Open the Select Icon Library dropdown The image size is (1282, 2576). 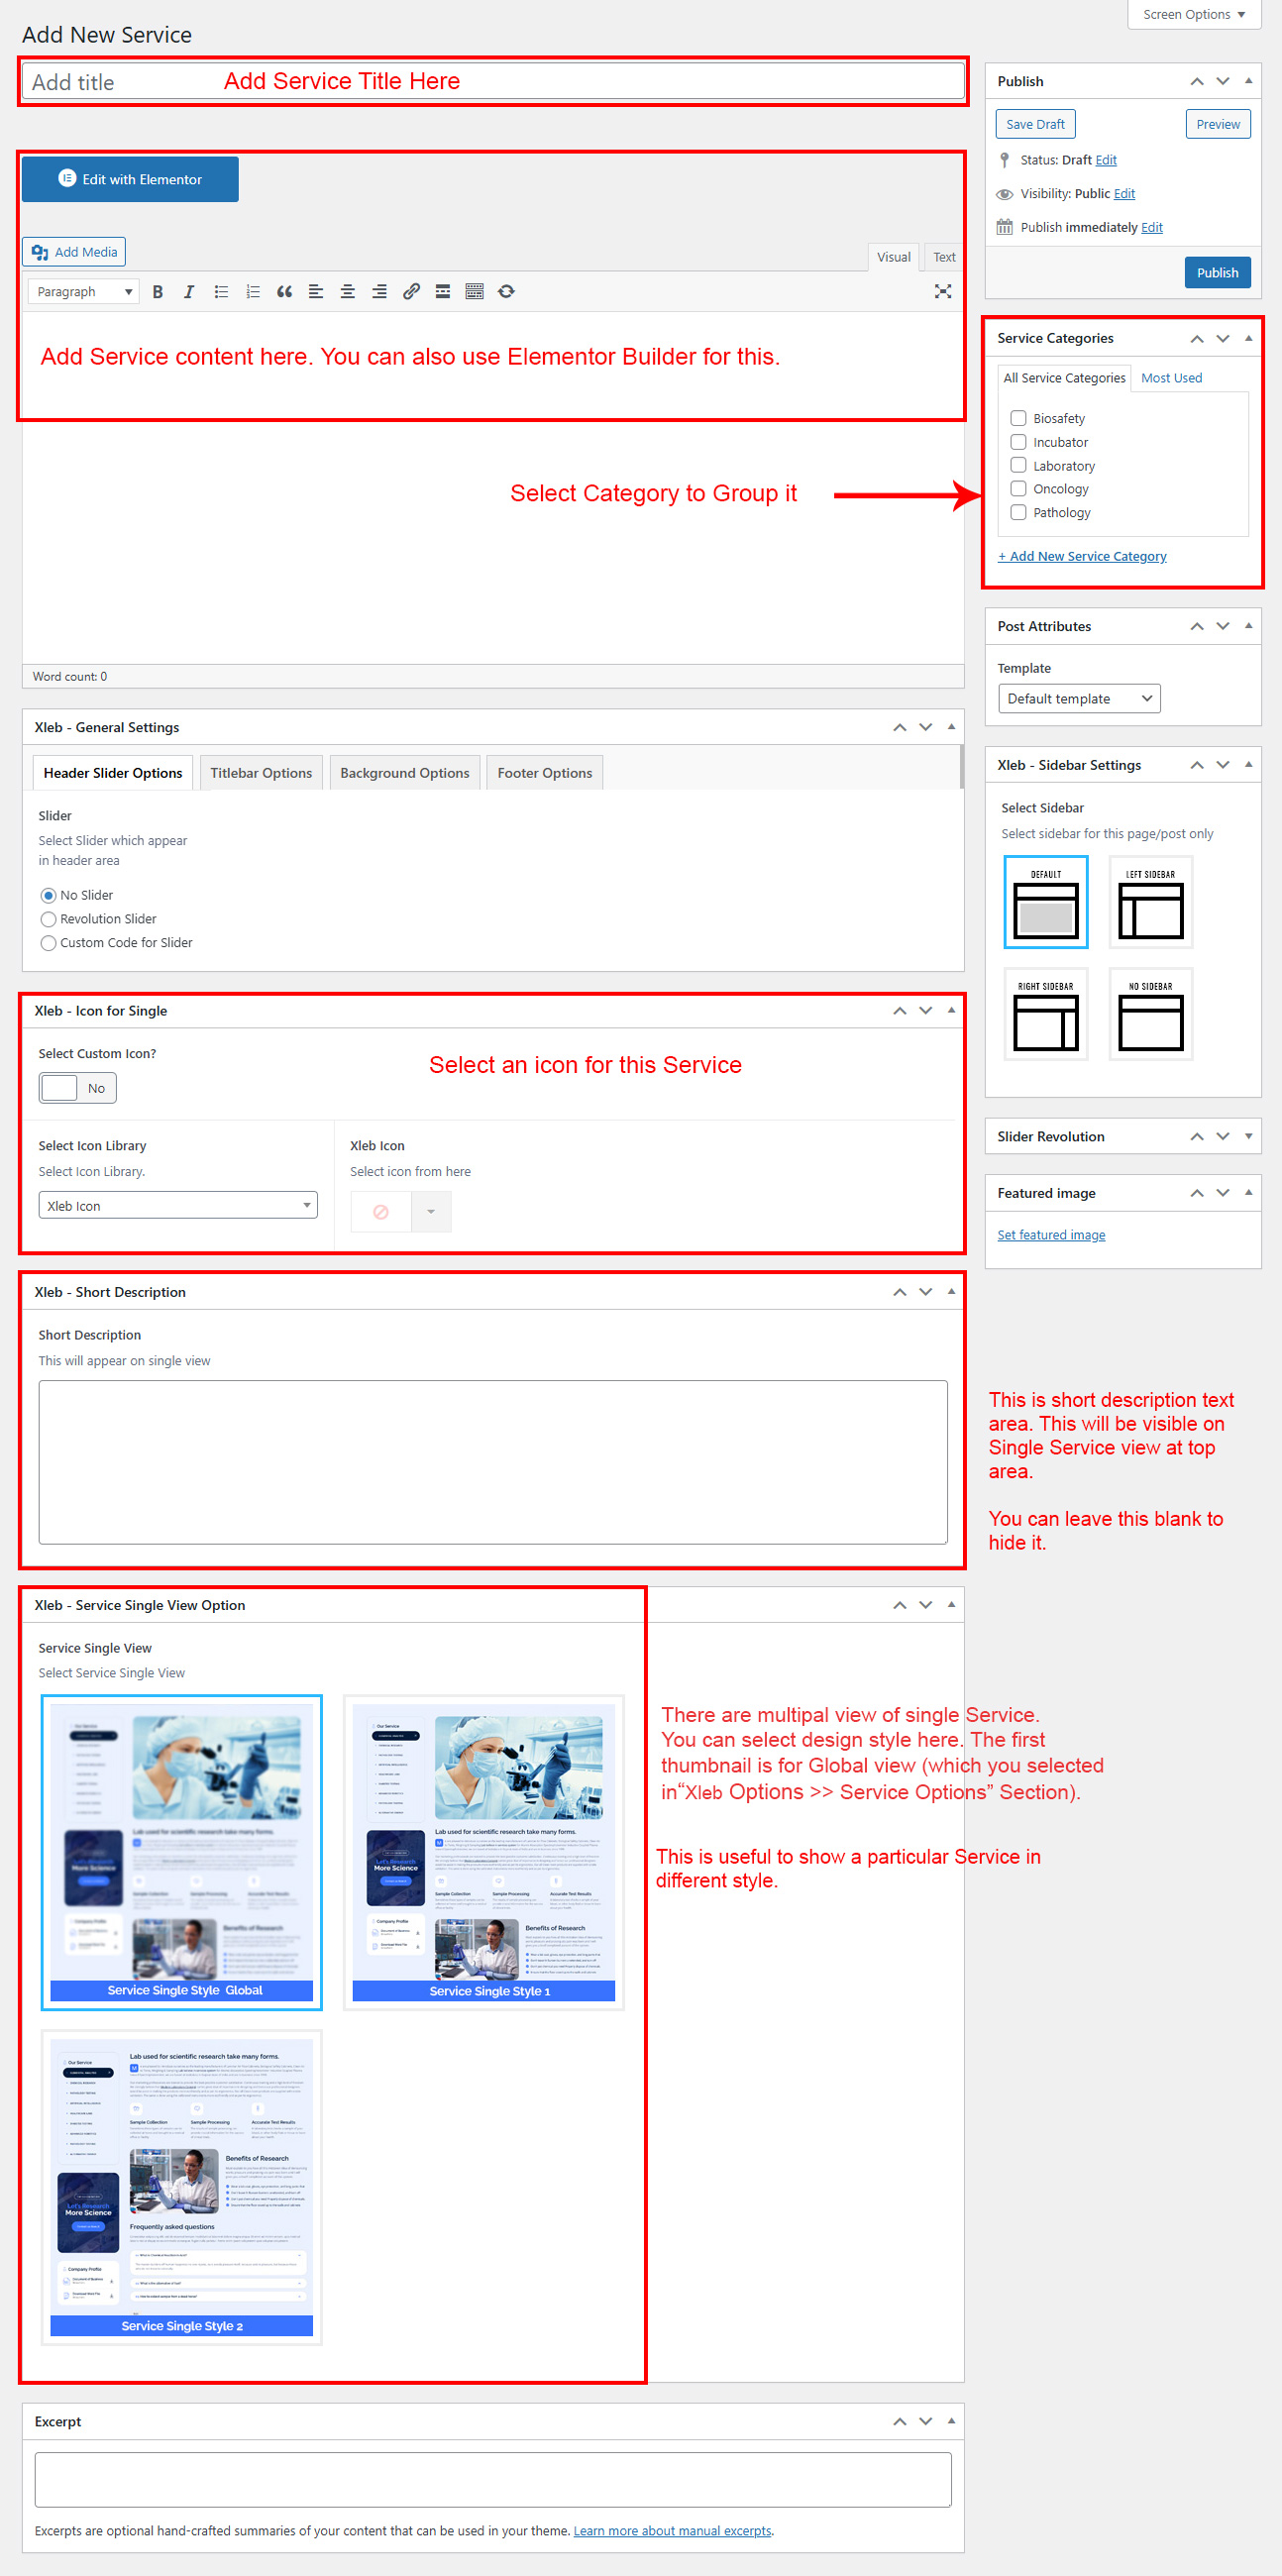[x=178, y=1205]
